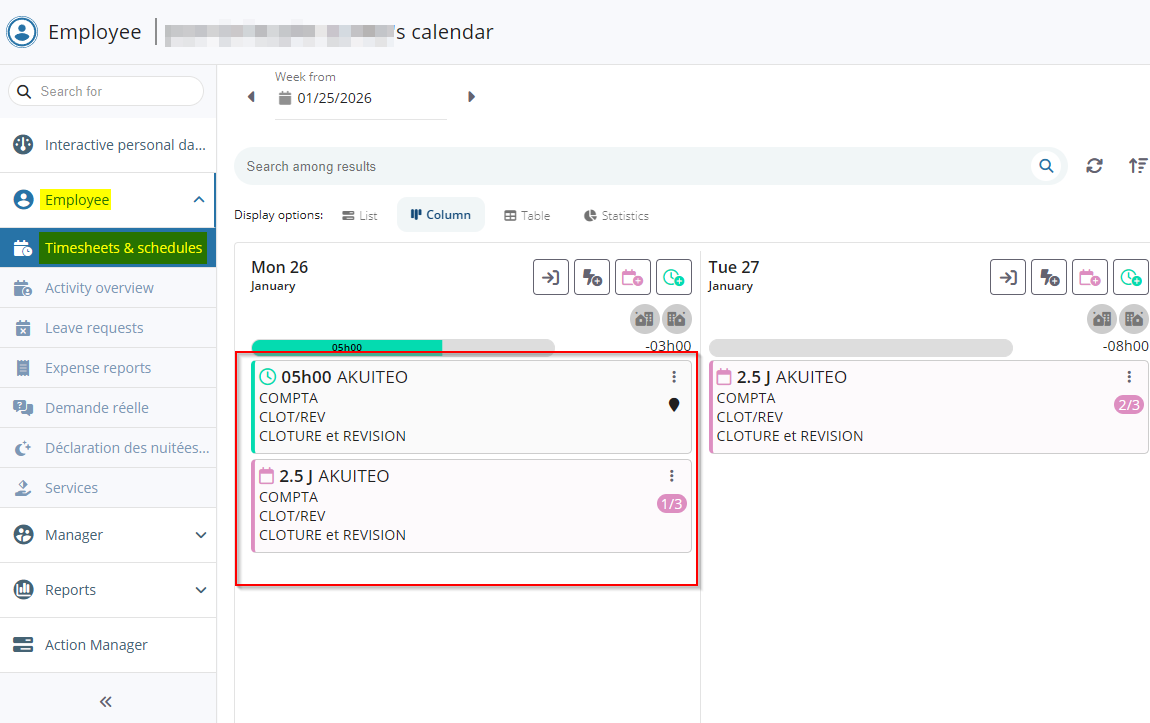
Task: Expand the Manager section in the sidebar
Action: point(200,535)
